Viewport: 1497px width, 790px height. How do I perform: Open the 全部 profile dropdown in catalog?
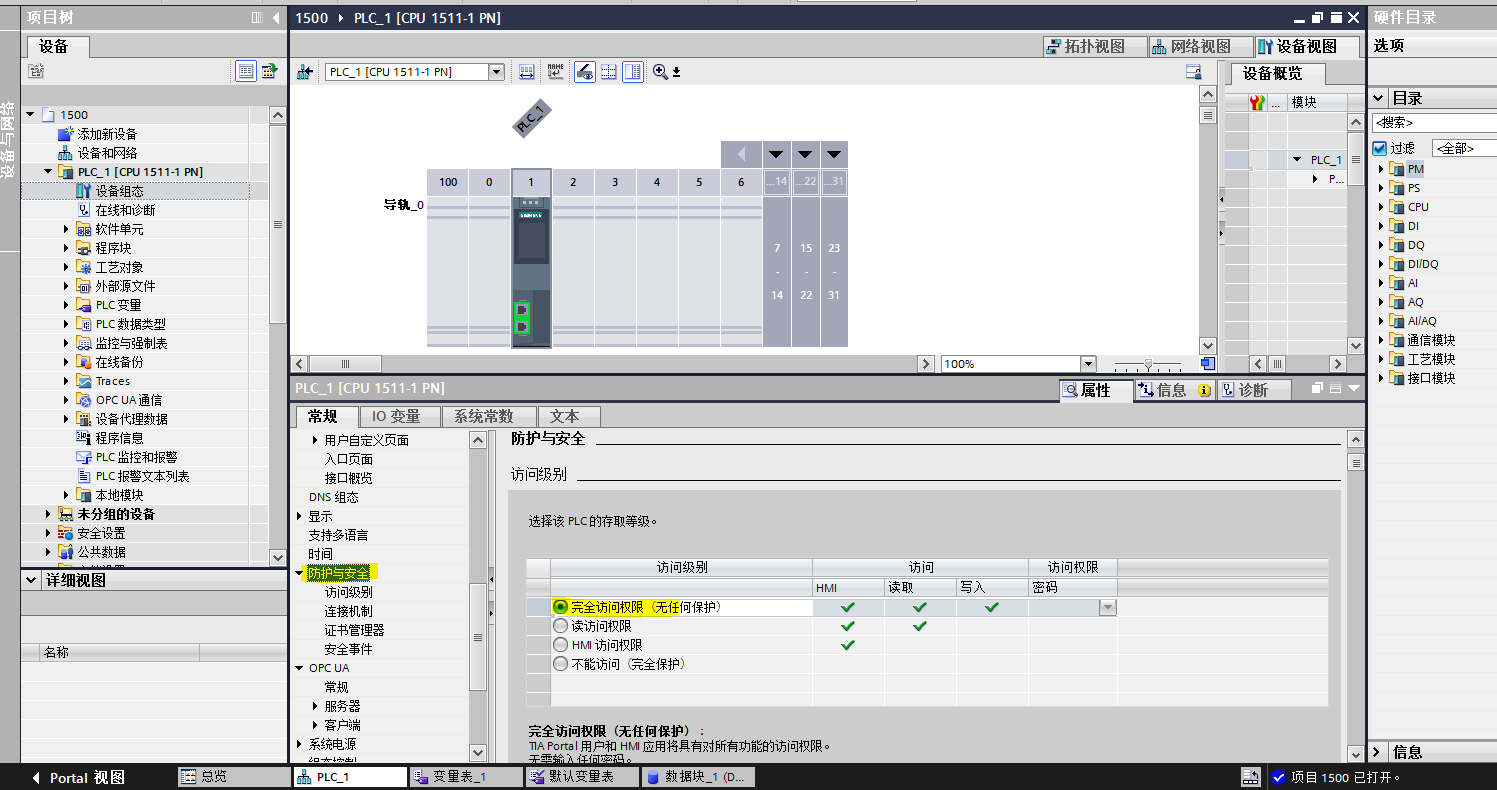click(x=1464, y=148)
